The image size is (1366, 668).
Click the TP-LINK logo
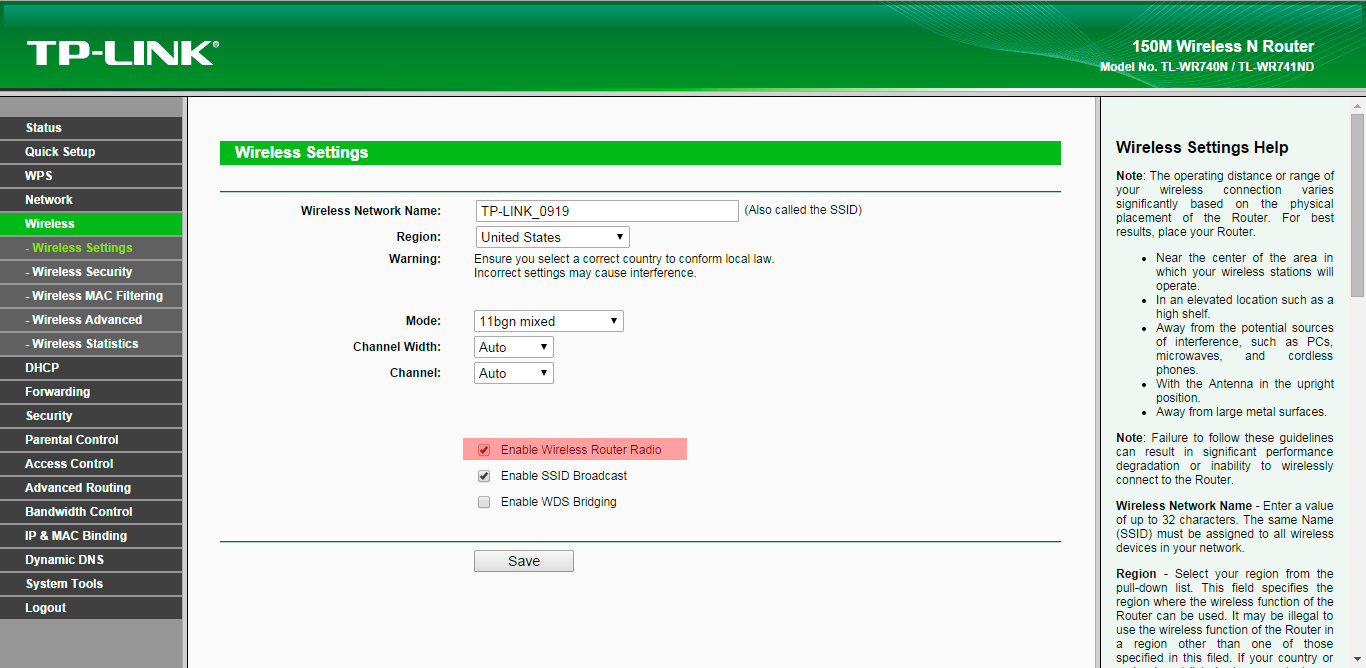(123, 53)
